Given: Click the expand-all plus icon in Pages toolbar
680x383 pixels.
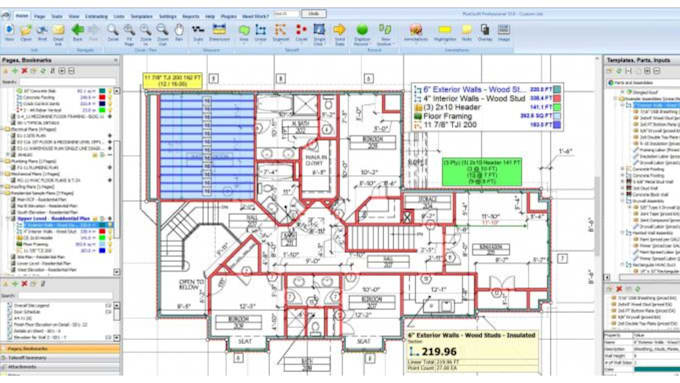Looking at the screenshot, I should pyautogui.click(x=62, y=71).
